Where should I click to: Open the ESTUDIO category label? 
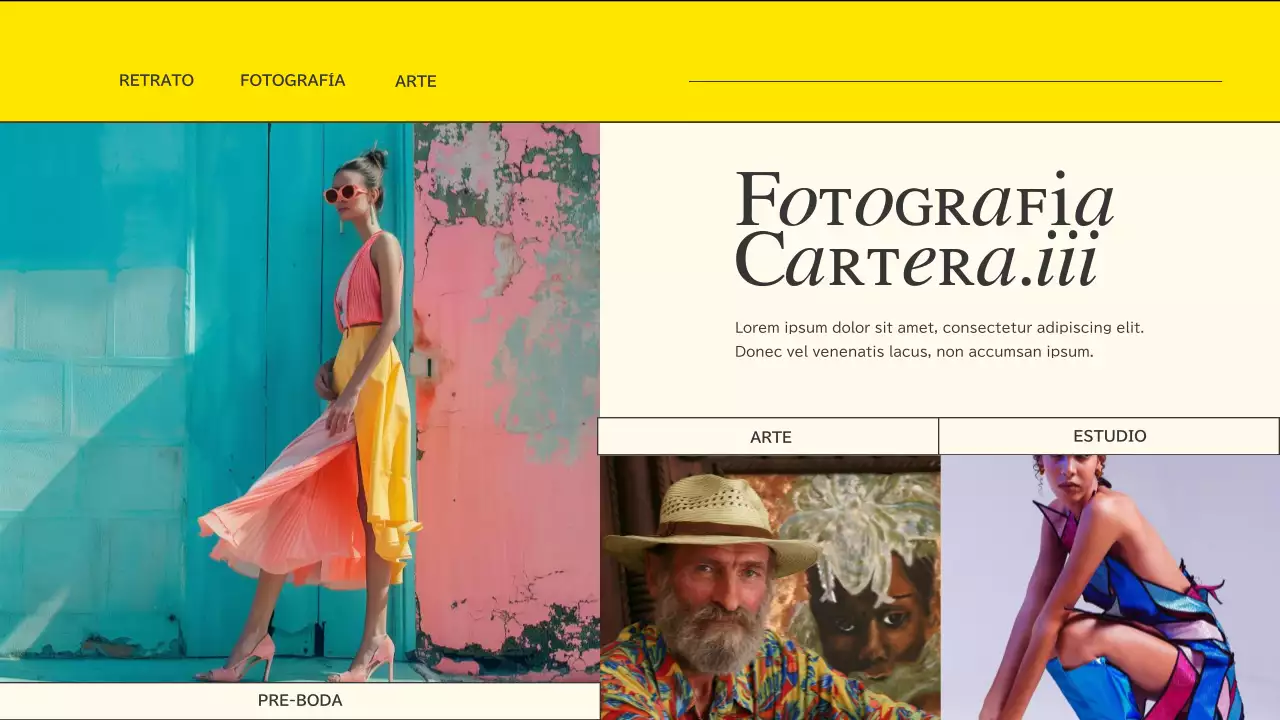click(1109, 436)
